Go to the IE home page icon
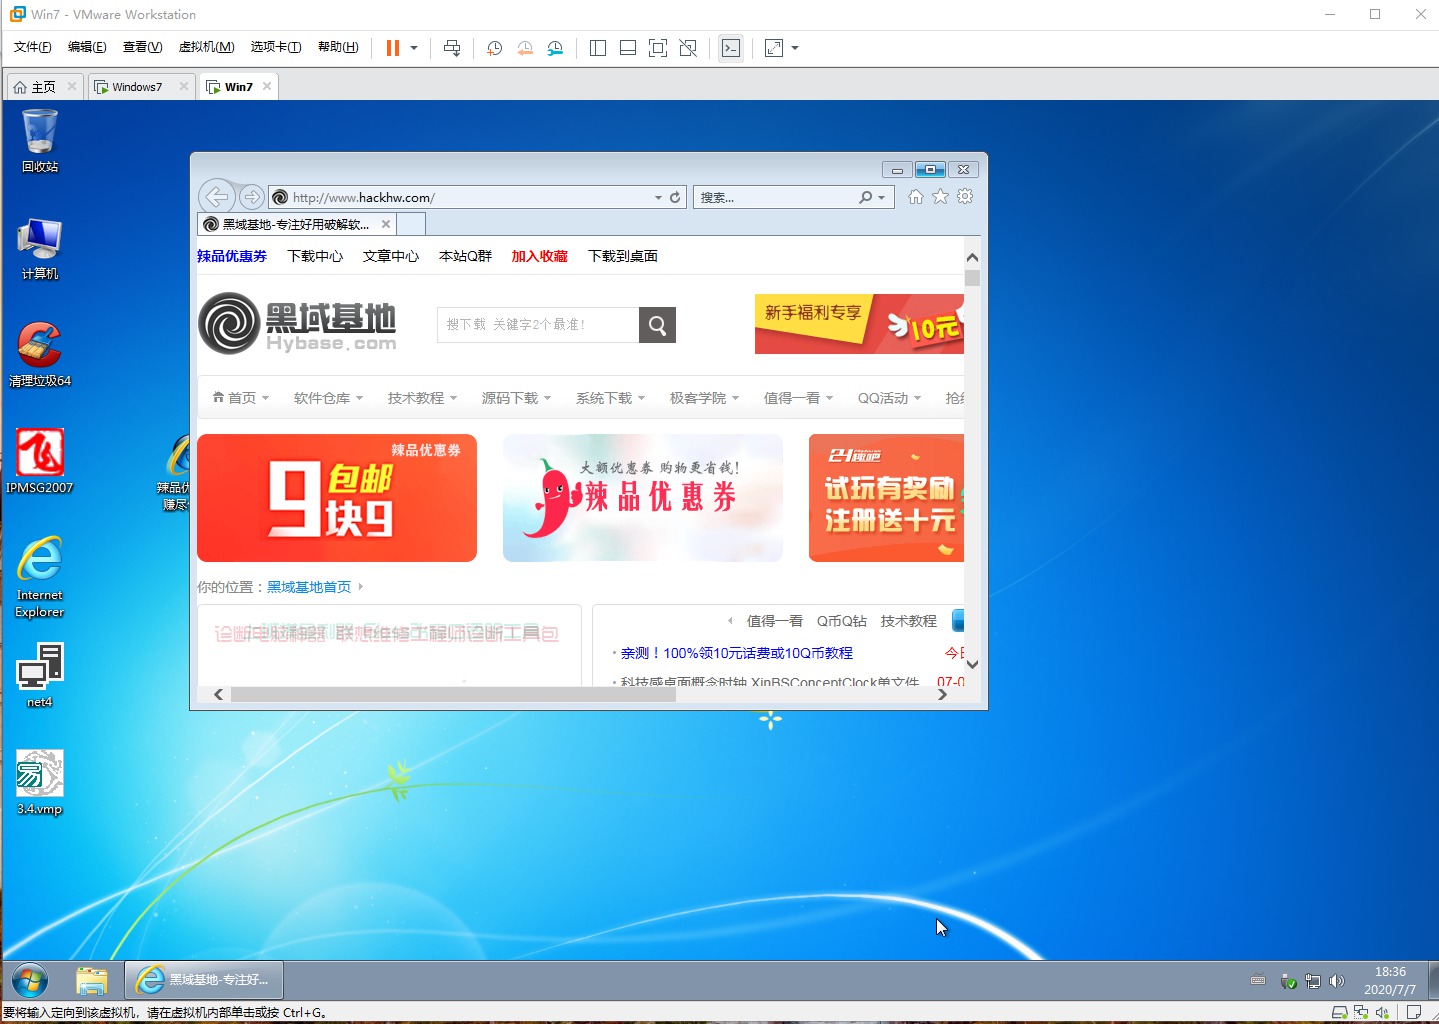The width and height of the screenshot is (1439, 1024). (916, 197)
